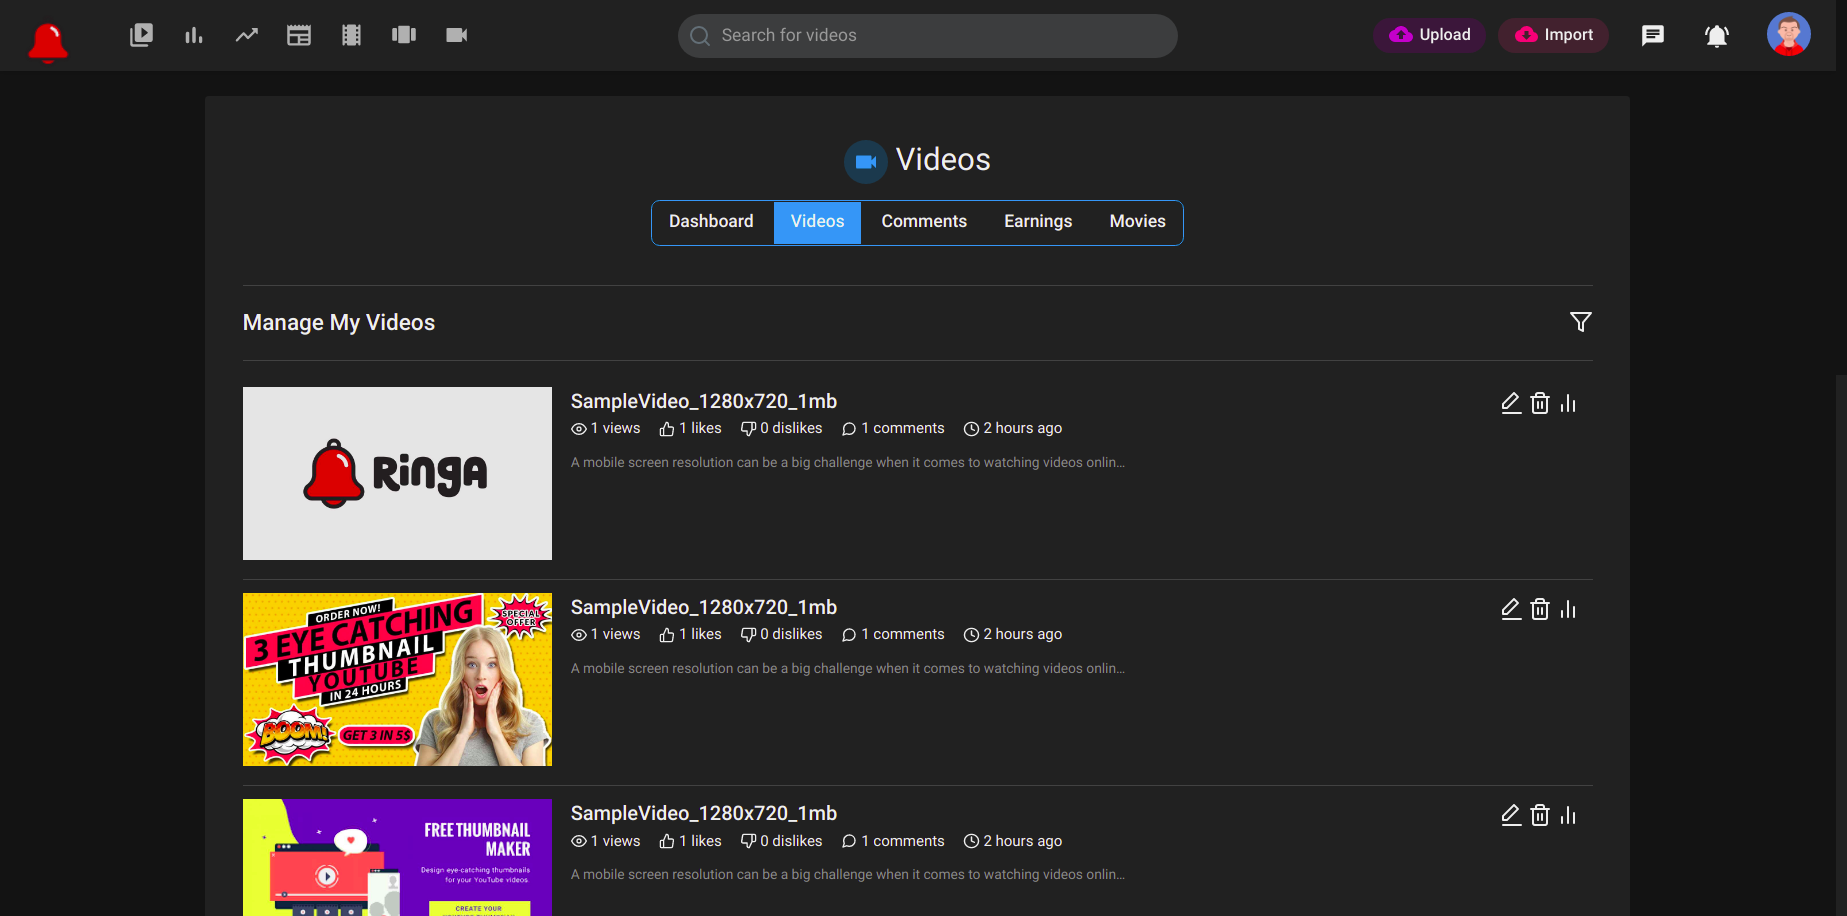Image resolution: width=1847 pixels, height=916 pixels.
Task: Edit the Eye Catching Thumbnail video
Action: [x=1511, y=609]
